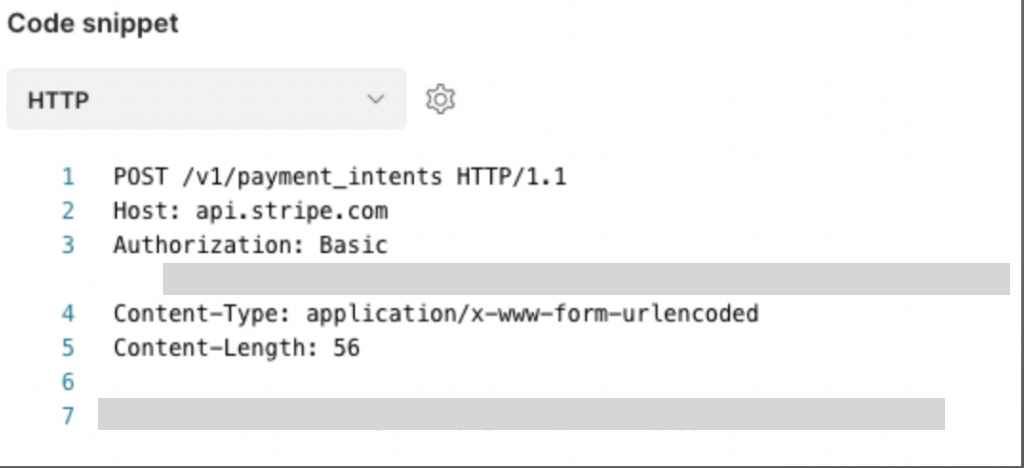Select line number 4 in the gutter
This screenshot has height=468, width=1024.
[69, 314]
